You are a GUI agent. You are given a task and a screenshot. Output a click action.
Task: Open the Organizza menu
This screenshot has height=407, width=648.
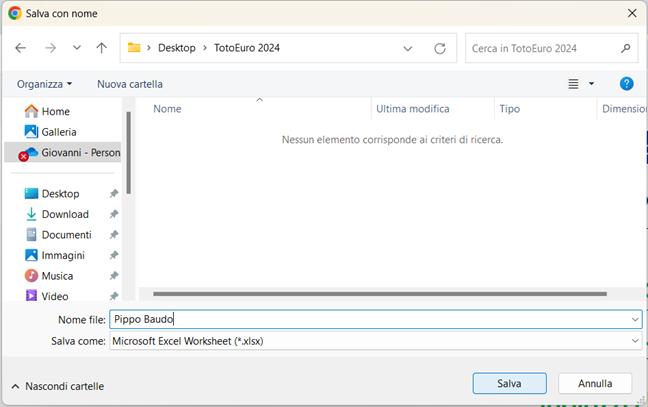(44, 84)
